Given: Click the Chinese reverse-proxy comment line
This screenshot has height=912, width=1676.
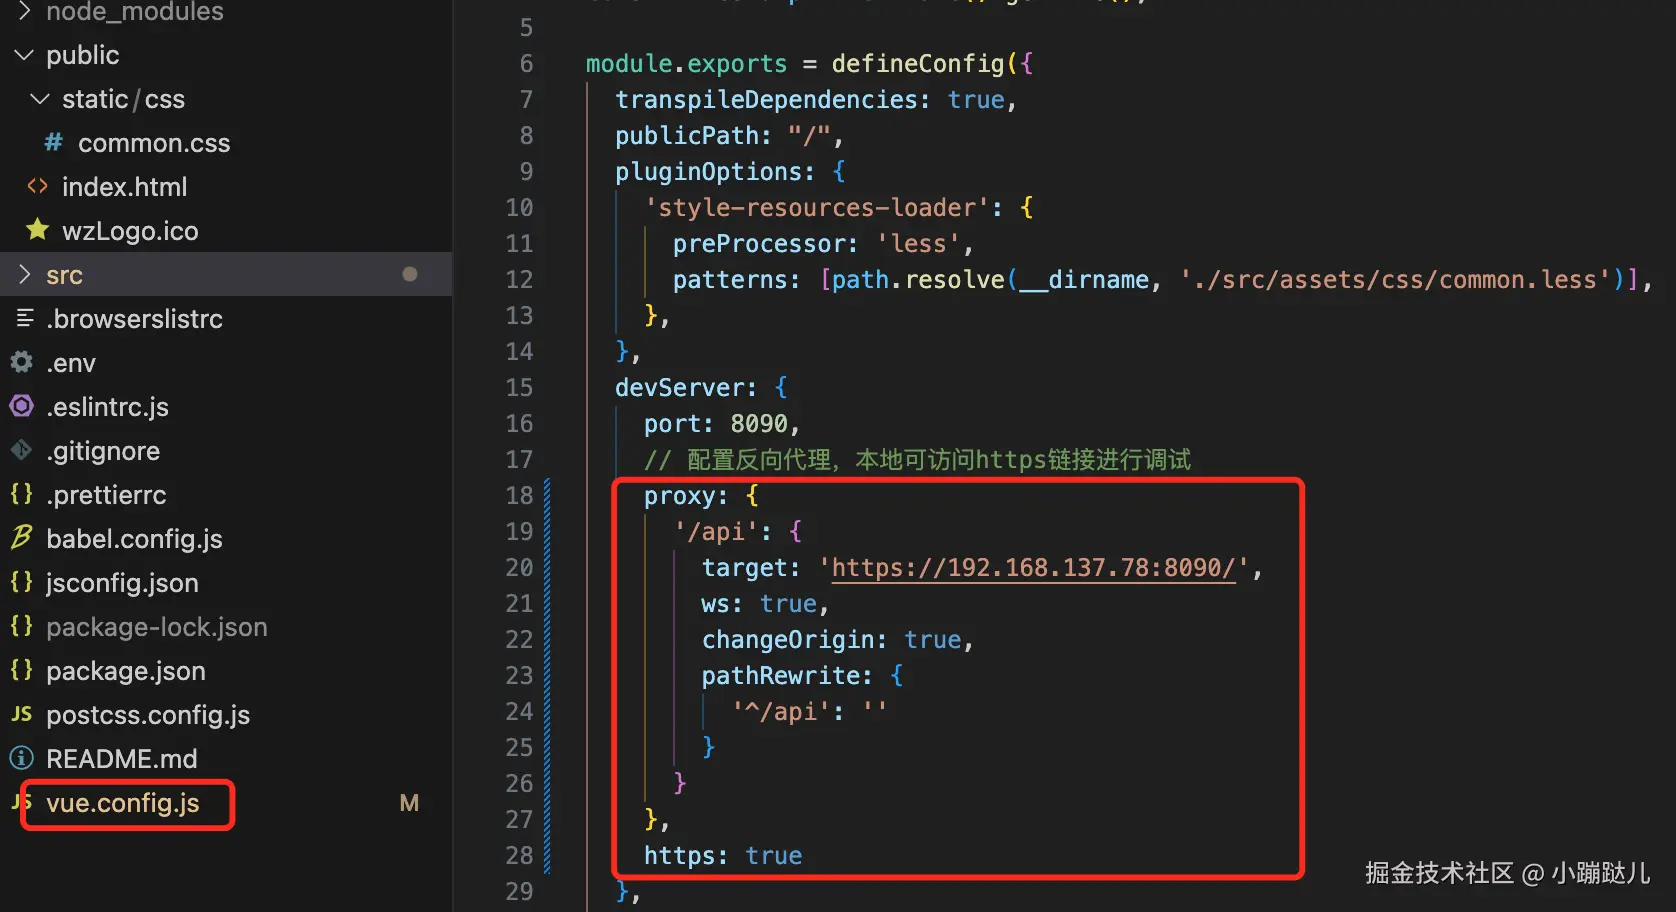Looking at the screenshot, I should click(x=918, y=460).
